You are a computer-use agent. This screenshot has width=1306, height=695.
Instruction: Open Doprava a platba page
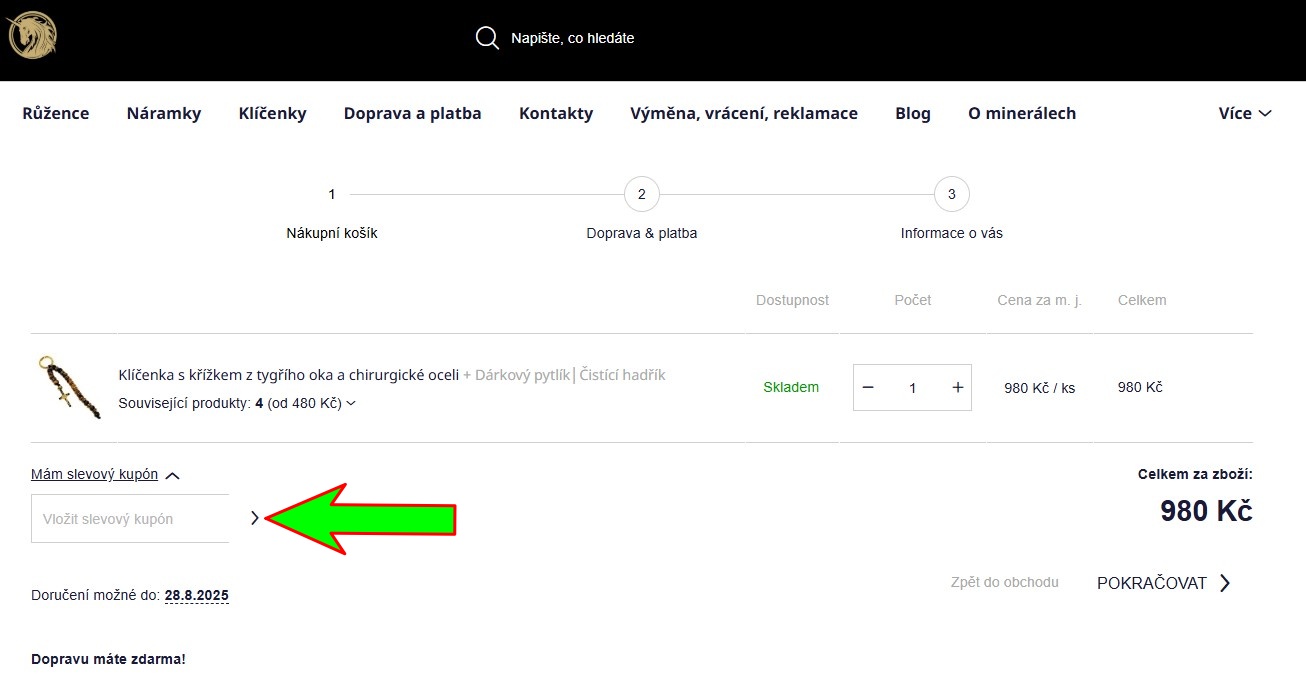(412, 113)
